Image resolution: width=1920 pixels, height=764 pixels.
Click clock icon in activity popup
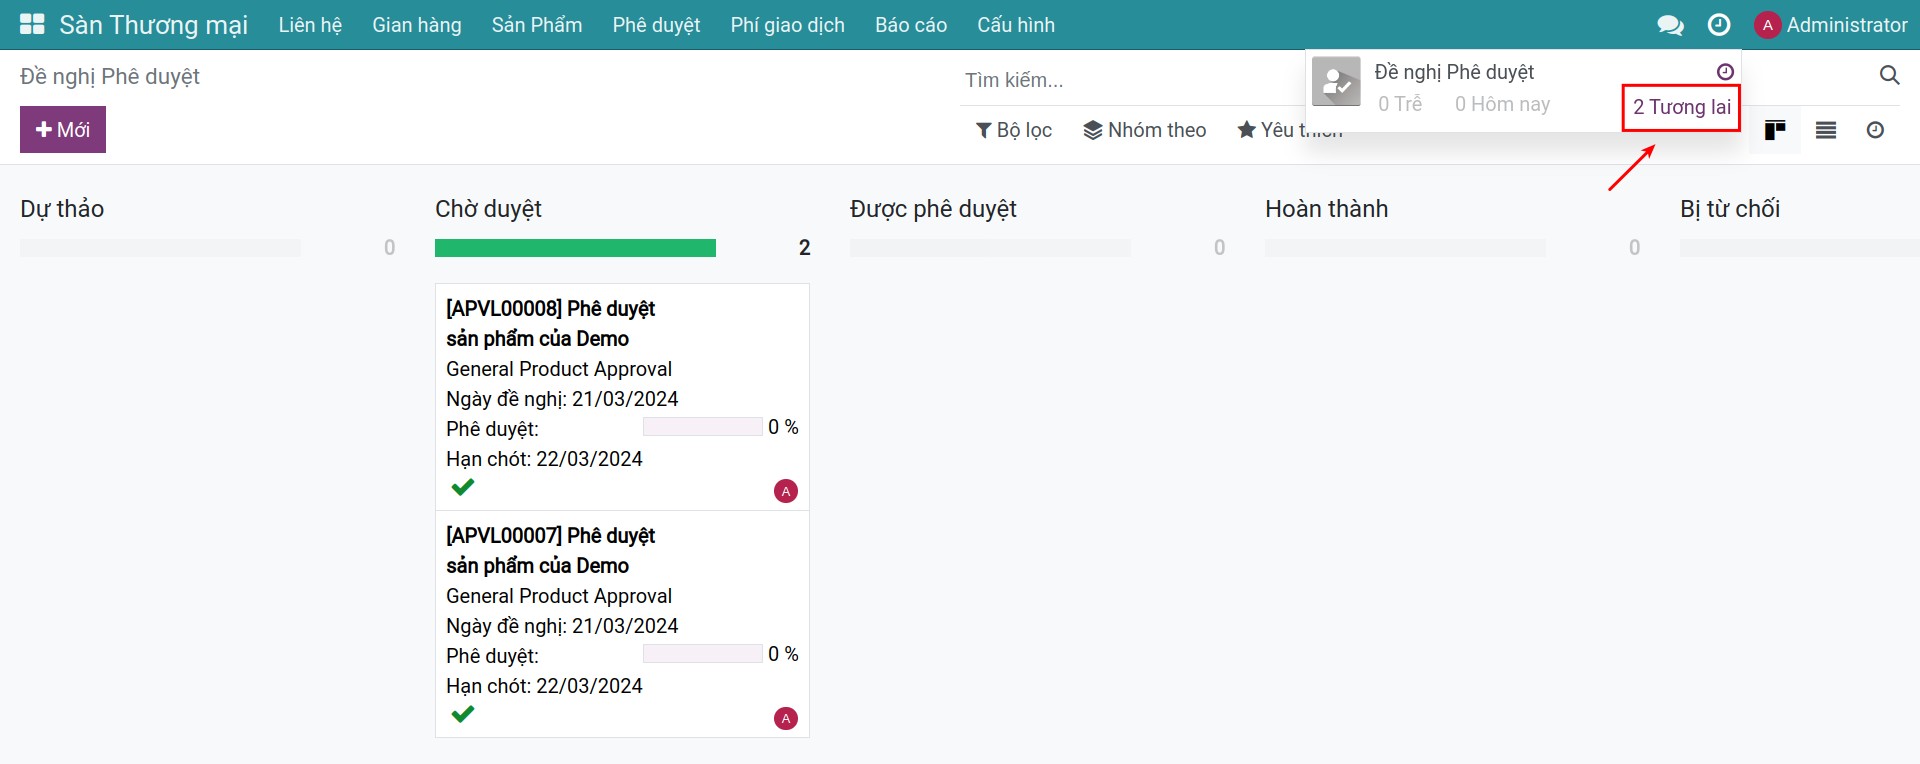click(x=1725, y=72)
